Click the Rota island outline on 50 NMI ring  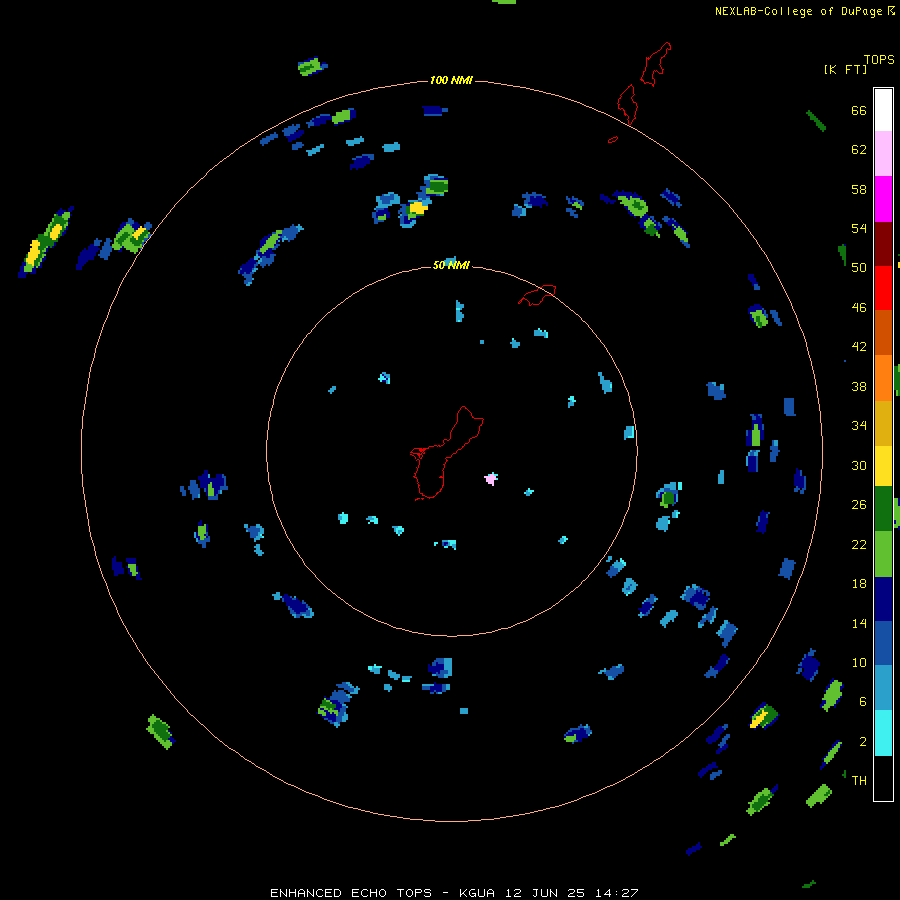point(537,295)
